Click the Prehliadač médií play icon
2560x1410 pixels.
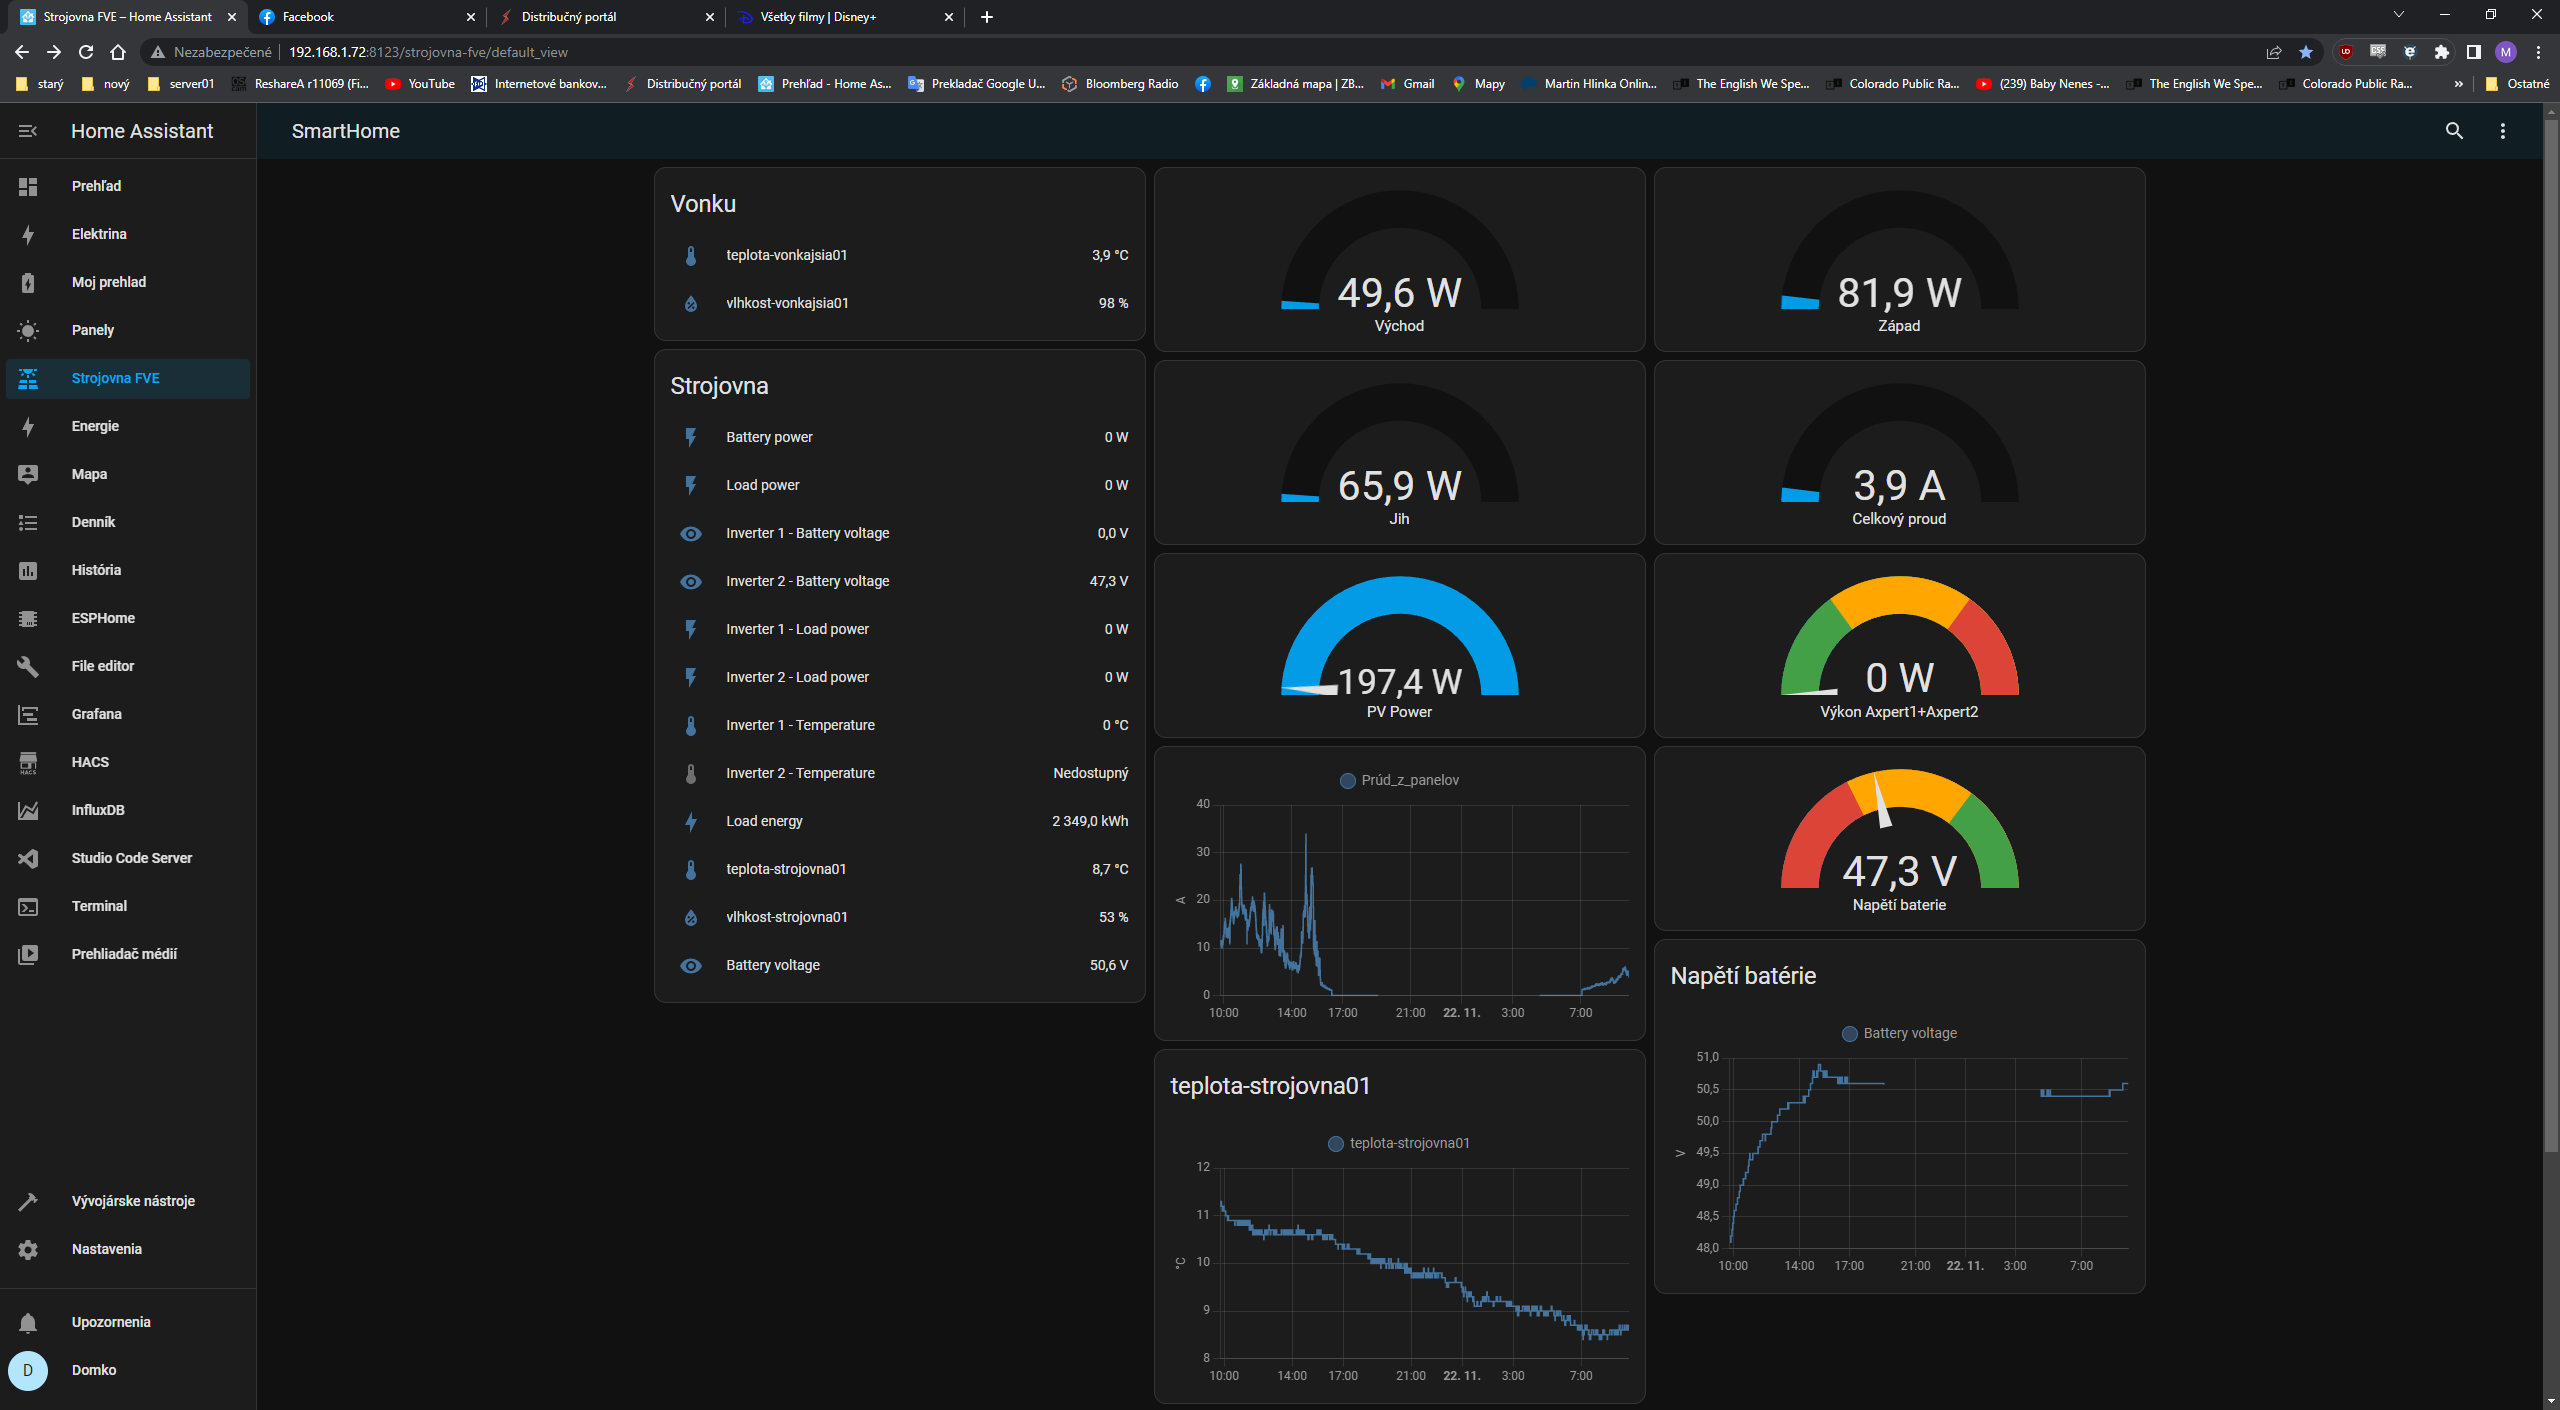coord(28,954)
